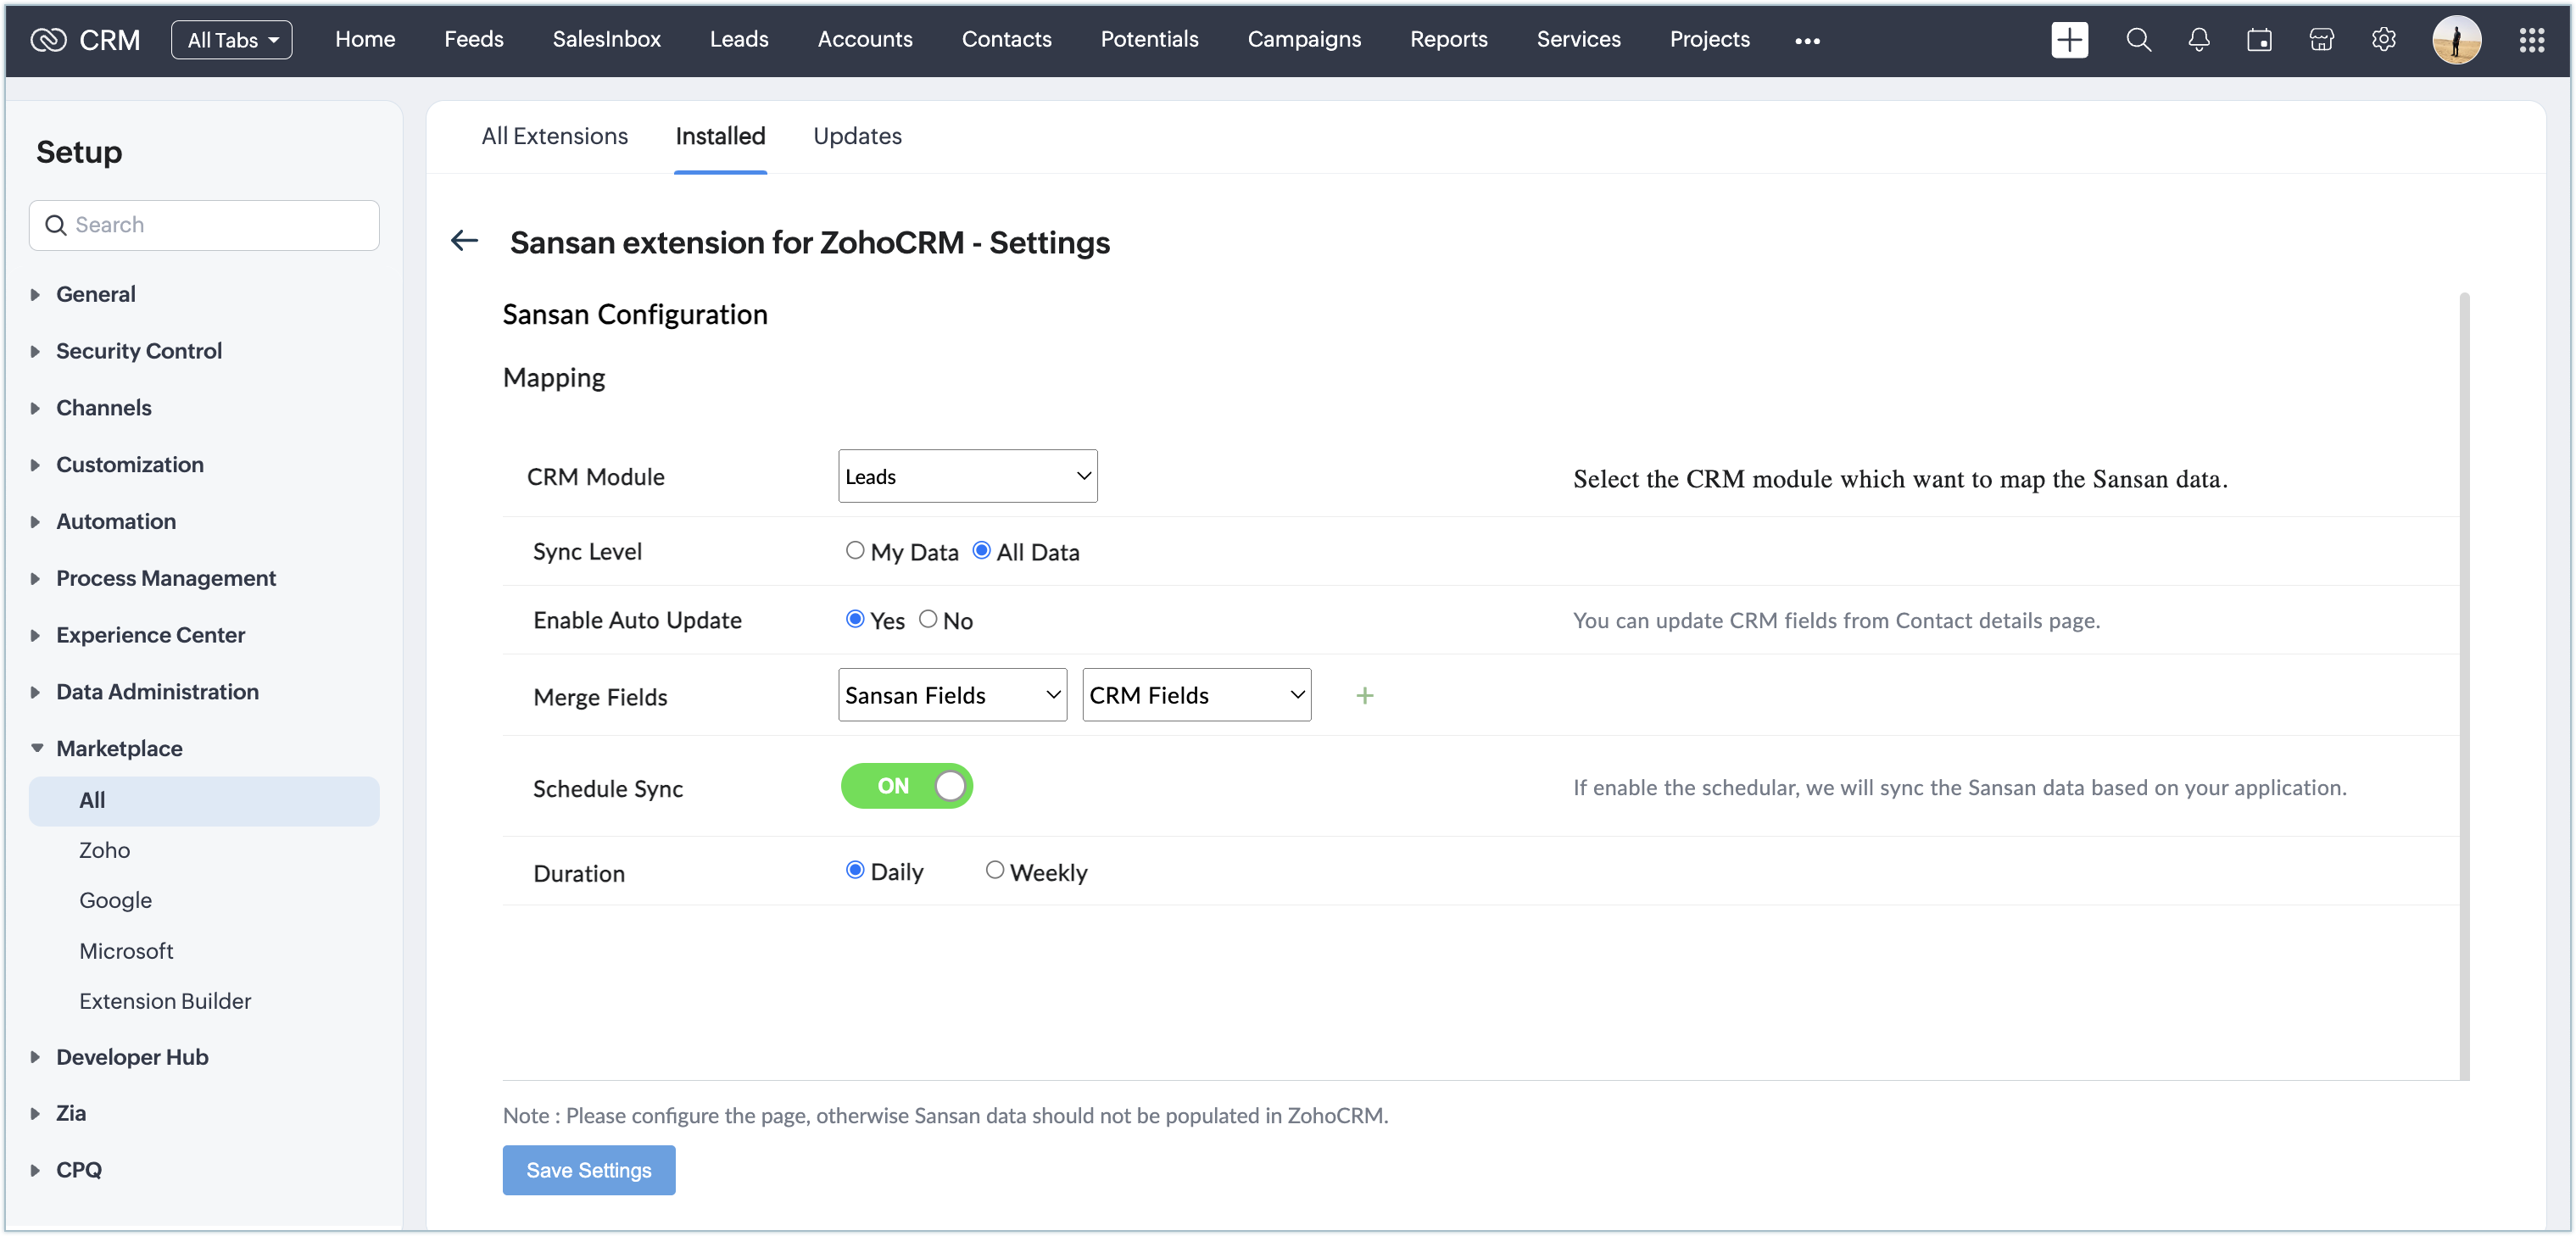The image size is (2576, 1236).
Task: Switch to the All Extensions tab
Action: point(554,136)
